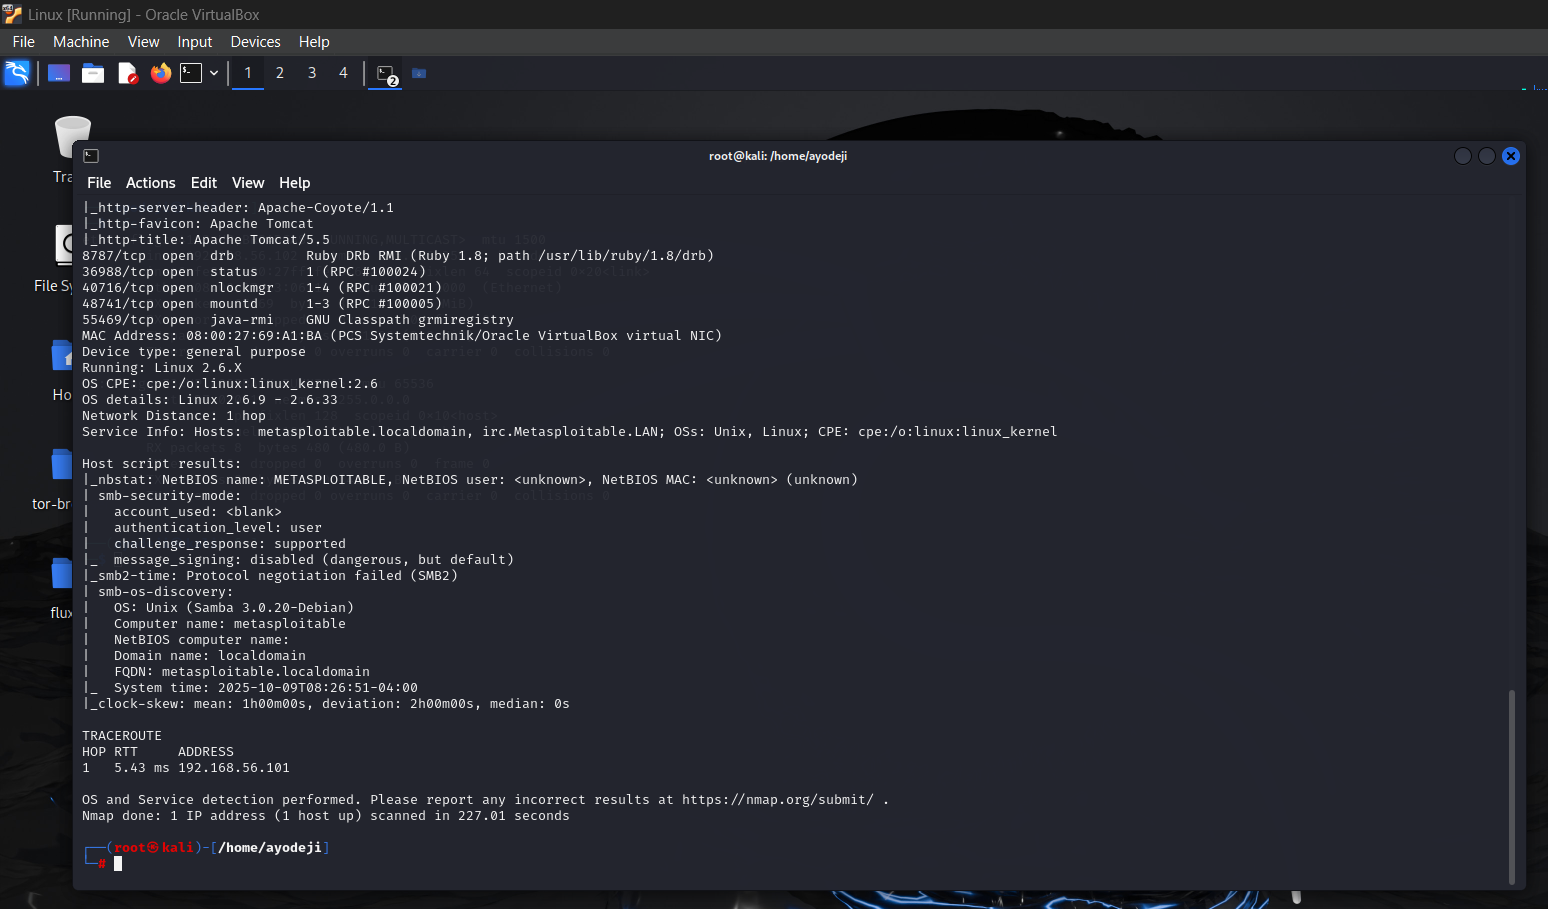Click the small blue panel window icon
Image resolution: width=1548 pixels, height=909 pixels.
[419, 73]
